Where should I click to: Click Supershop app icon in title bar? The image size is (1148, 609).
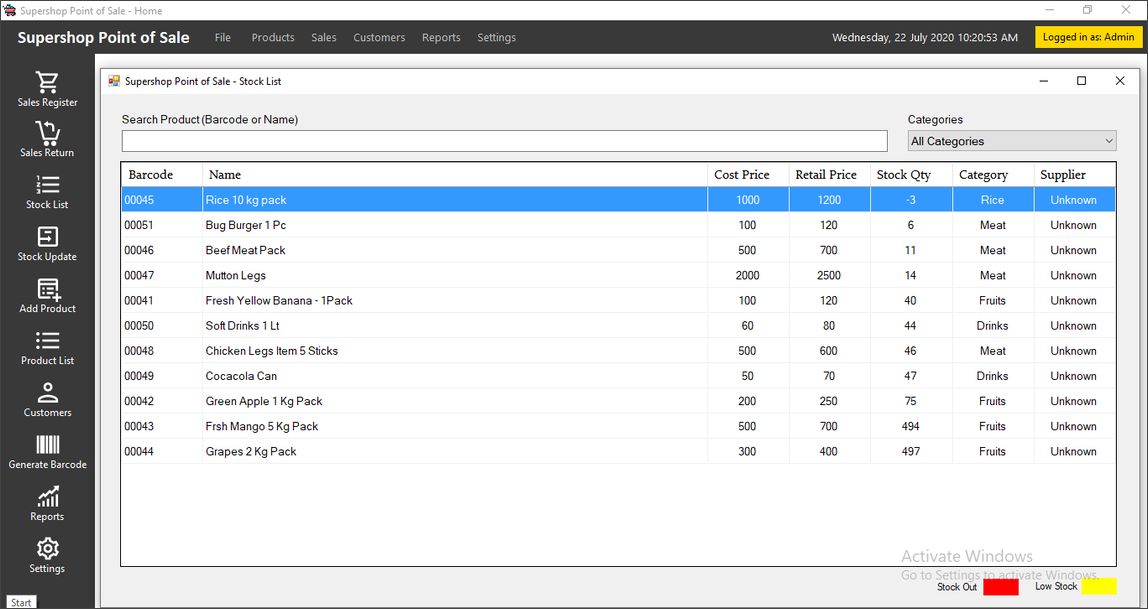point(10,10)
